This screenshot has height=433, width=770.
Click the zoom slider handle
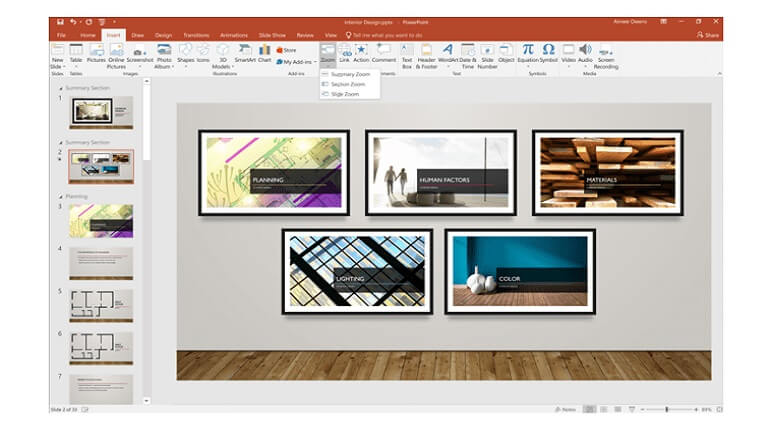tap(667, 409)
